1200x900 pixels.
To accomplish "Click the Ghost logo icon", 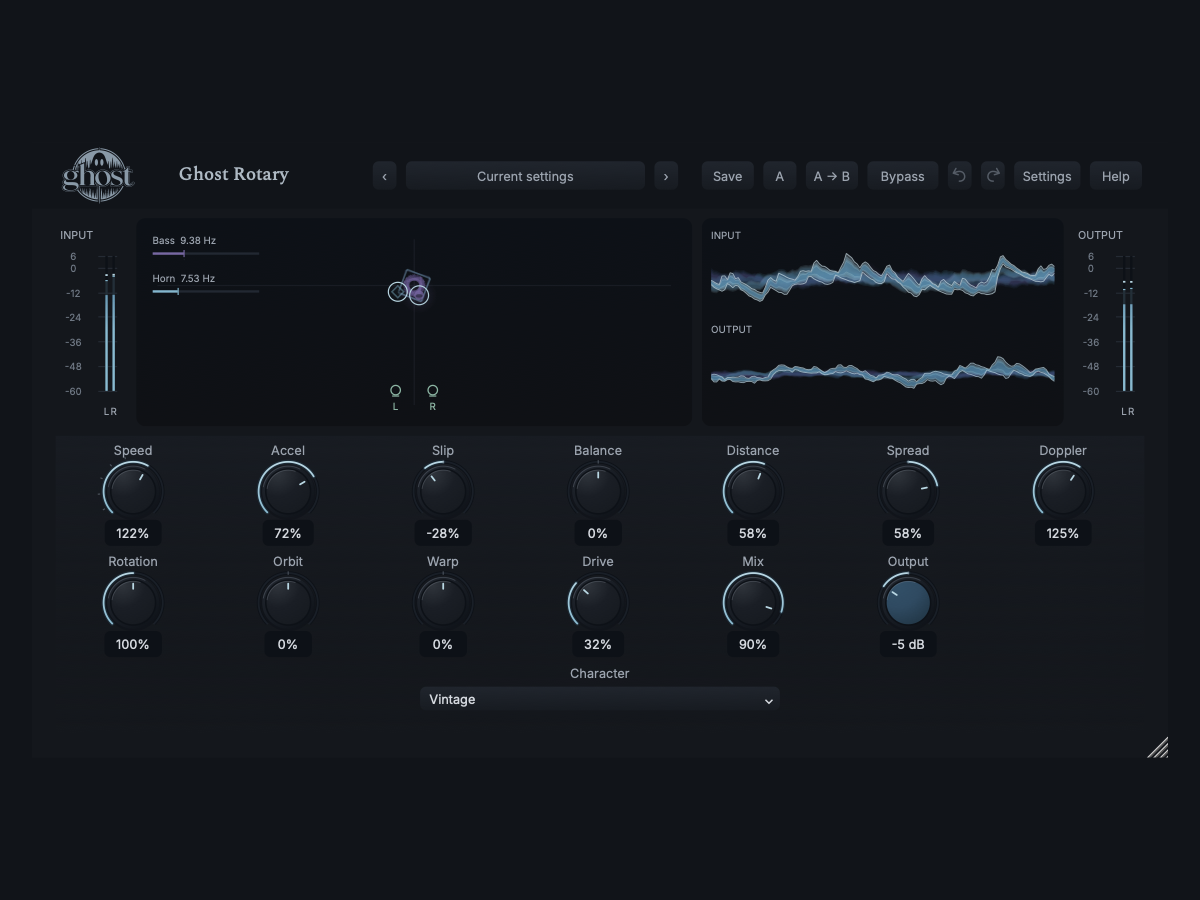I will pyautogui.click(x=98, y=176).
